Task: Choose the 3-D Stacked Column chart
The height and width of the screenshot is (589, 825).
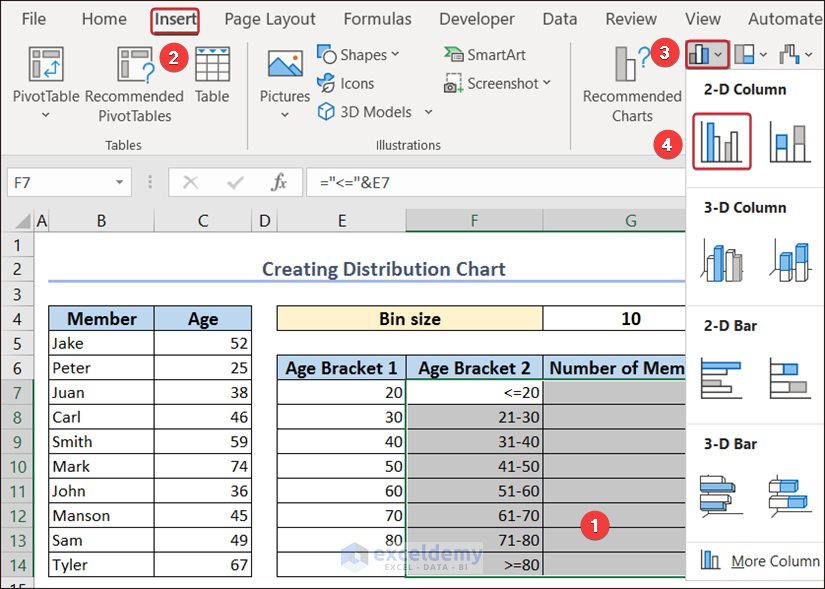Action: point(789,260)
